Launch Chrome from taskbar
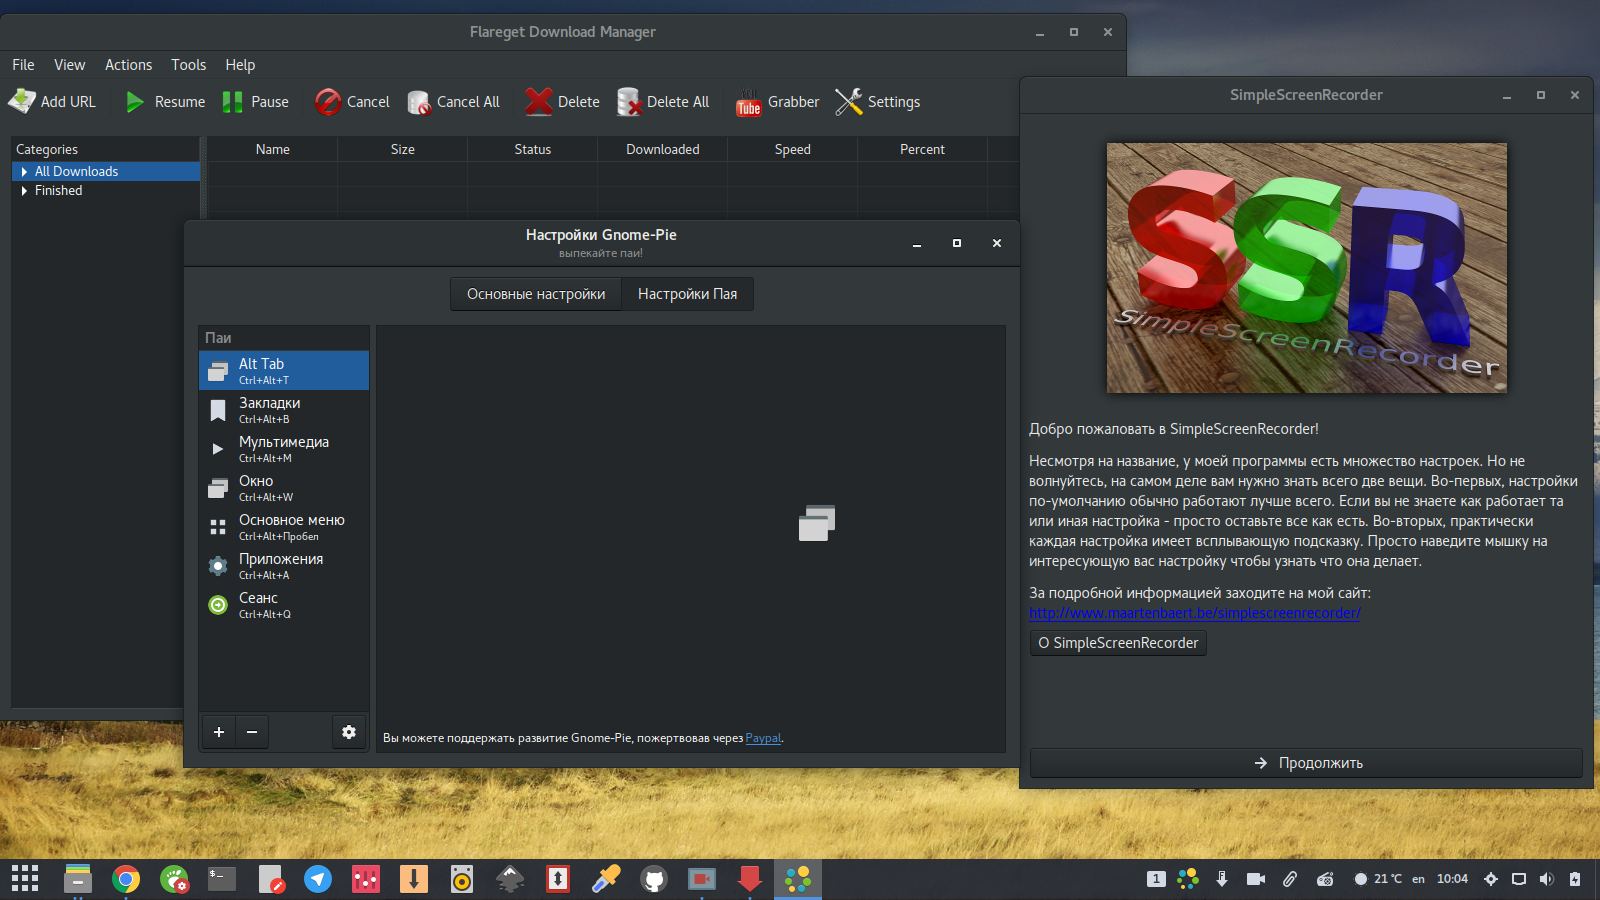Screen dimensions: 1600x900 point(126,879)
